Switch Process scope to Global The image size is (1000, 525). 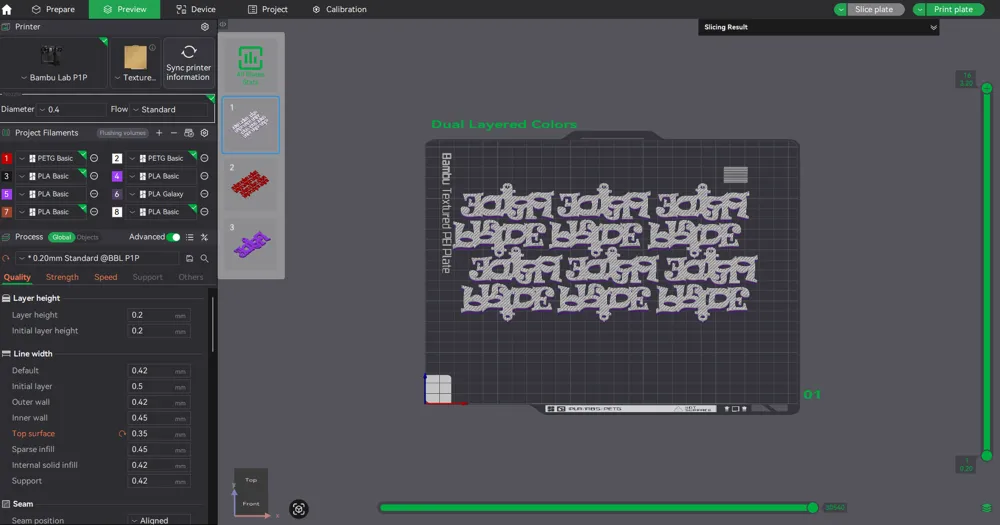pyautogui.click(x=62, y=237)
